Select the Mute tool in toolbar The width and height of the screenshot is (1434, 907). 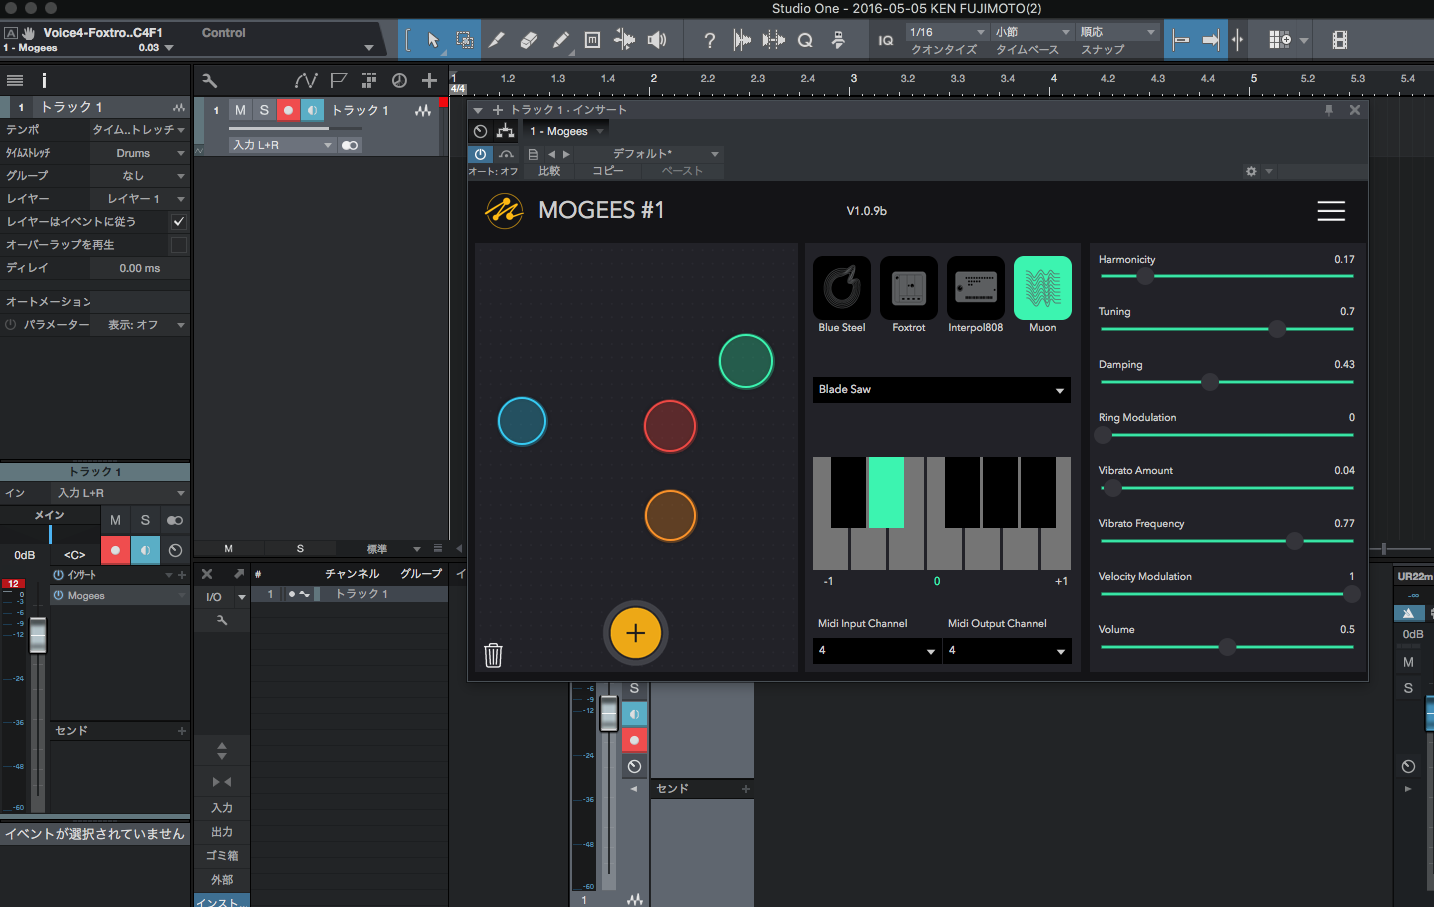[592, 40]
